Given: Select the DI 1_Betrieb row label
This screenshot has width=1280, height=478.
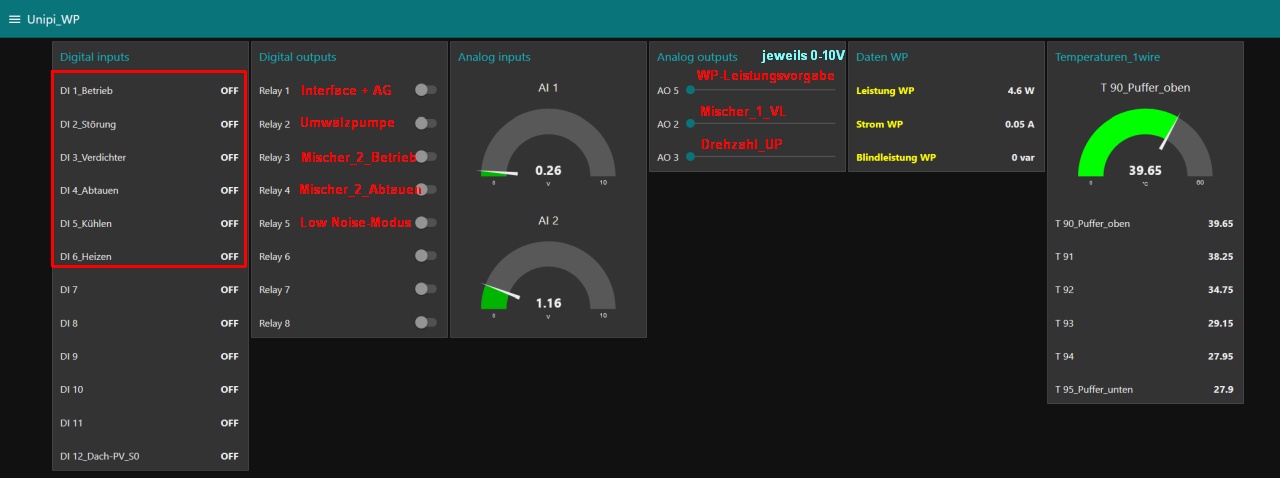Looking at the screenshot, I should [x=86, y=91].
